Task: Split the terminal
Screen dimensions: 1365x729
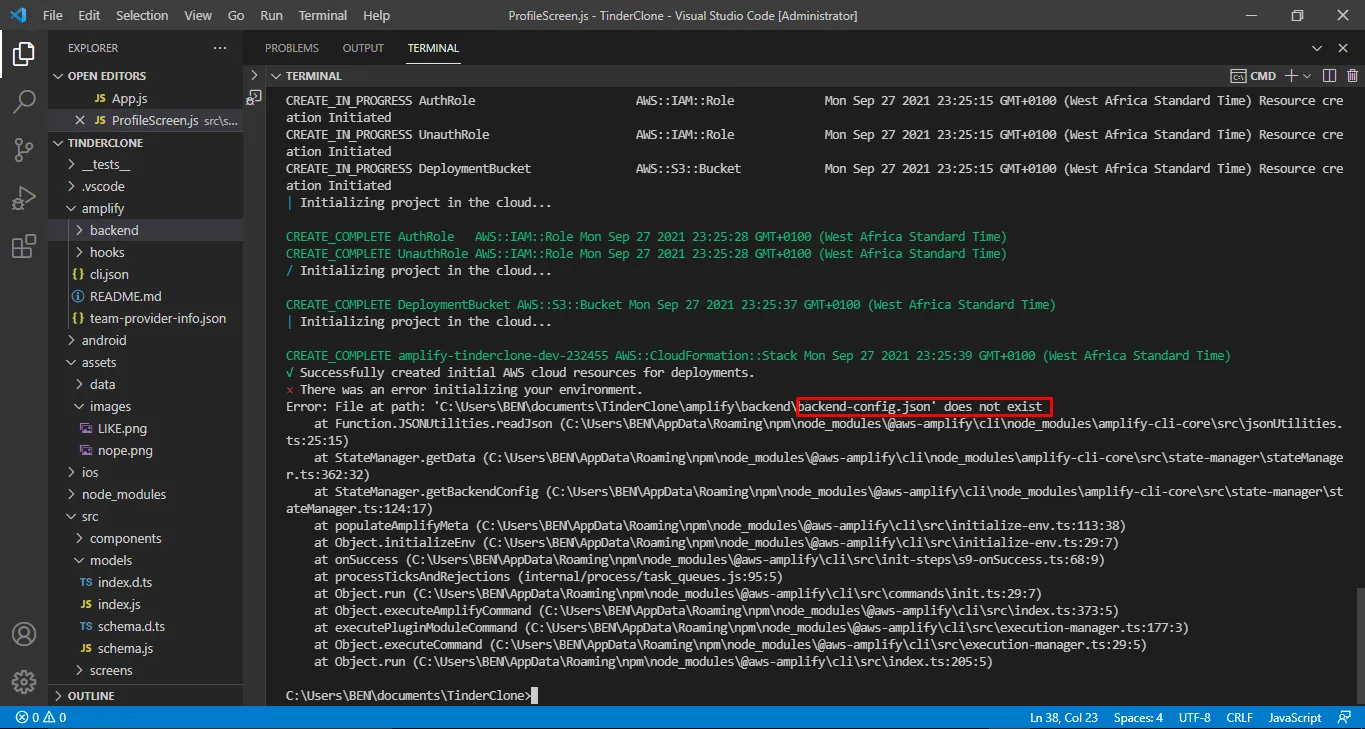Action: [1329, 76]
